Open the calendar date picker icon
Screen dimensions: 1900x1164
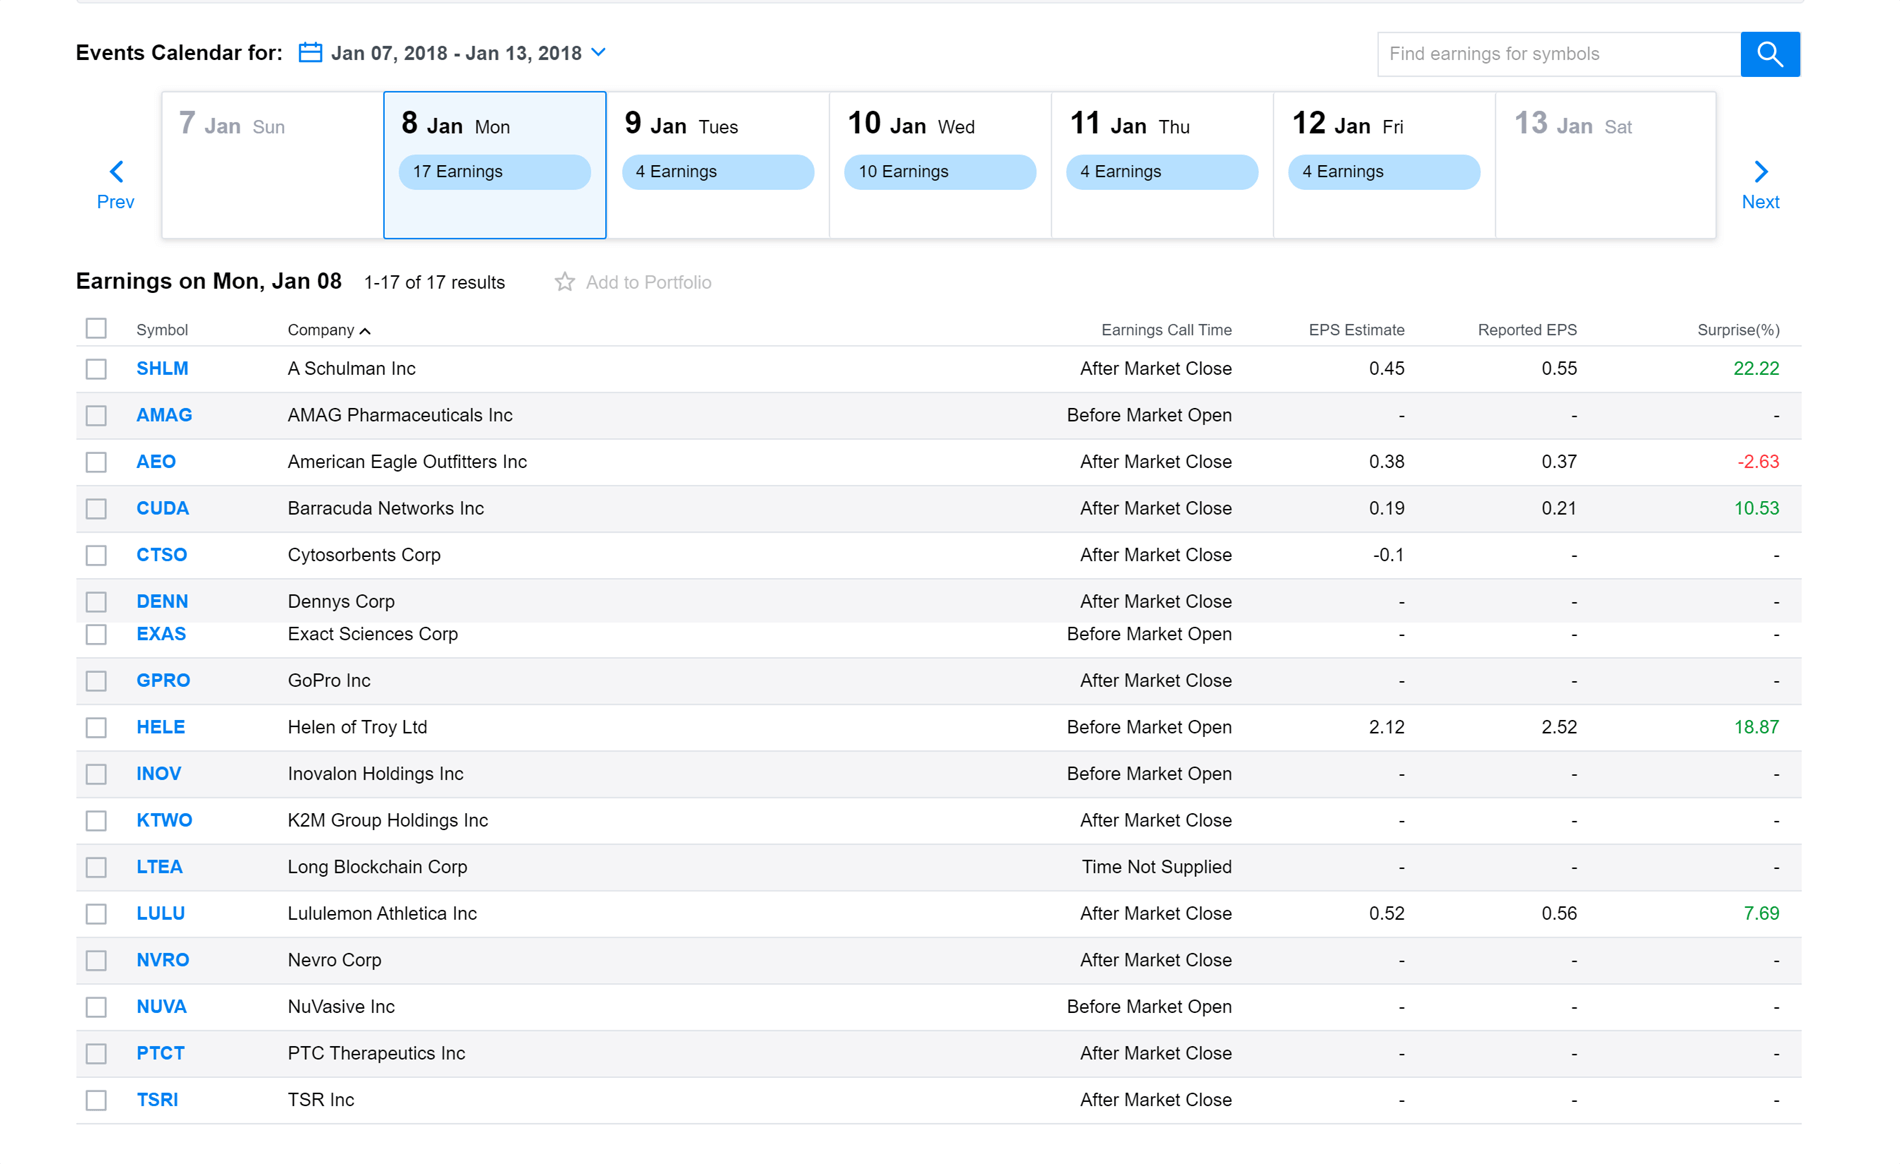tap(310, 52)
